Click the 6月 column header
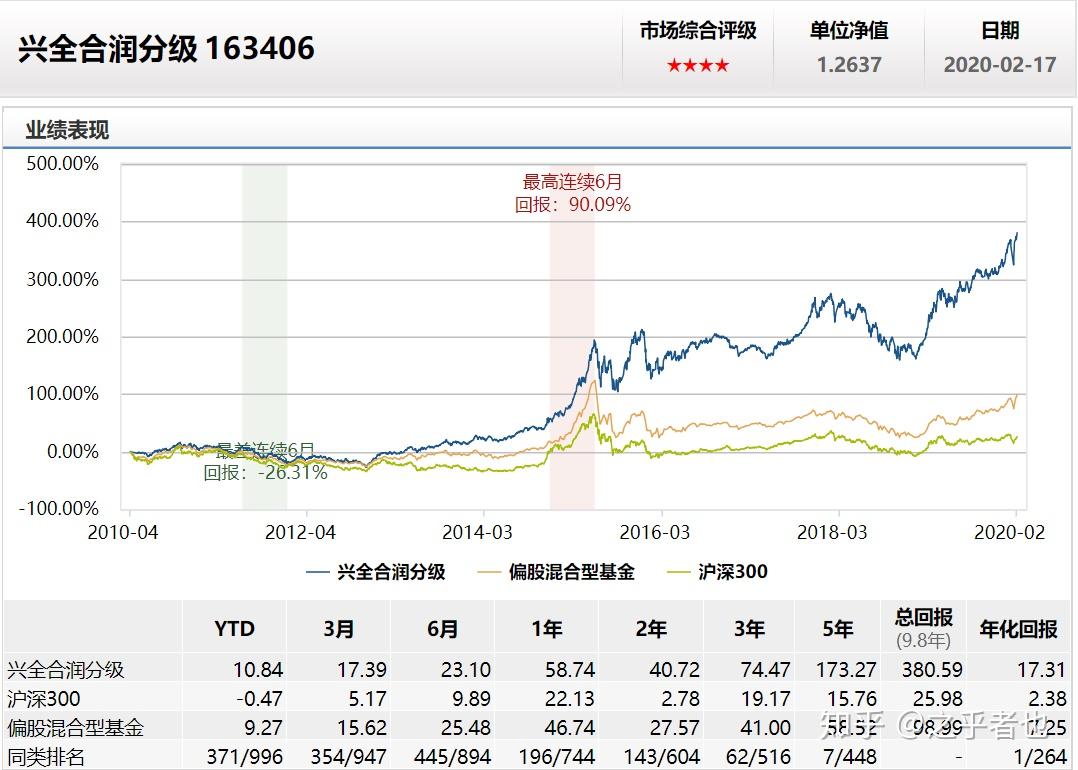This screenshot has width=1078, height=770. pos(443,629)
